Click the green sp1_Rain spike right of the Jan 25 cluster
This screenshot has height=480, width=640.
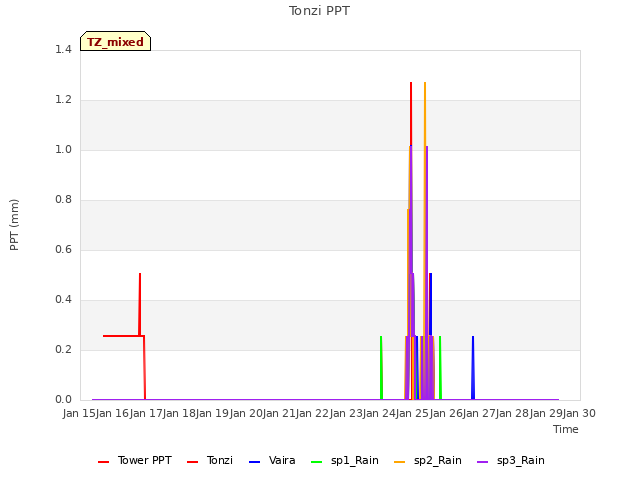pos(440,367)
